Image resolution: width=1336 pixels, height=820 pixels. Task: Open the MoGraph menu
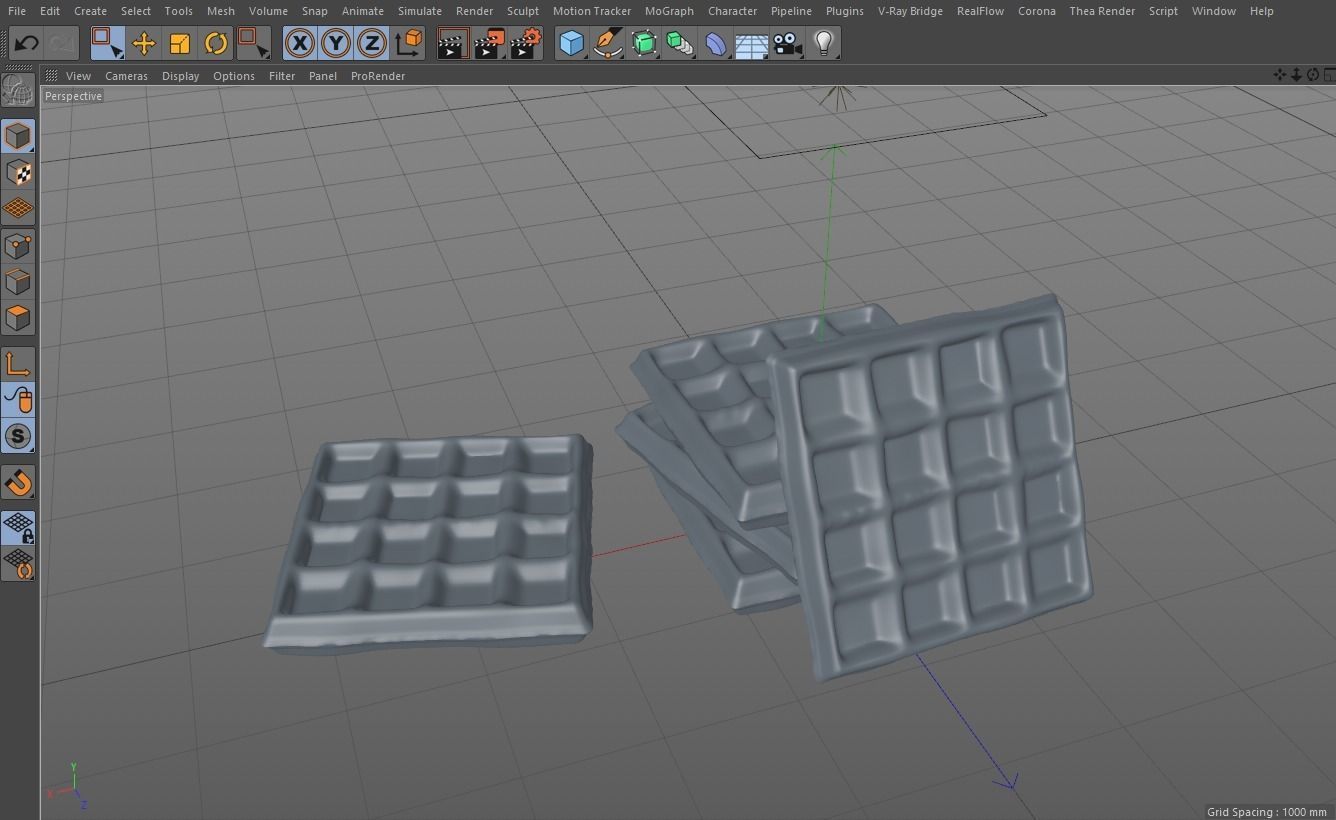(669, 11)
